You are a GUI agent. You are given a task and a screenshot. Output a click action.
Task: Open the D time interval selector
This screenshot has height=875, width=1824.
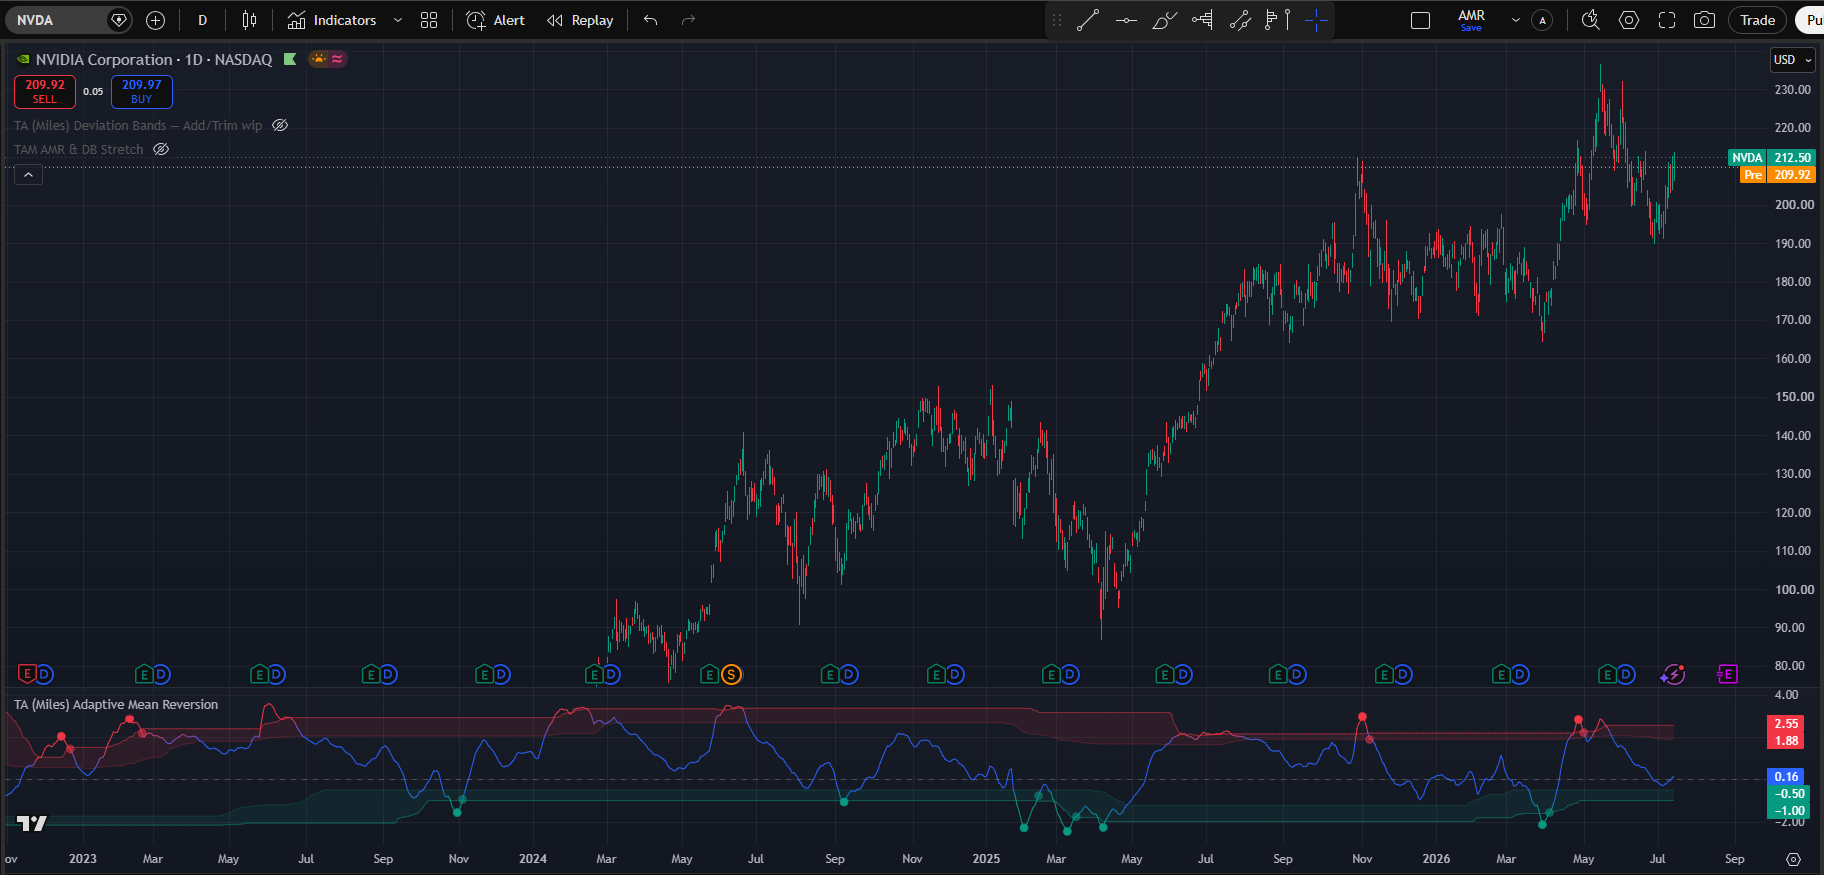(202, 20)
